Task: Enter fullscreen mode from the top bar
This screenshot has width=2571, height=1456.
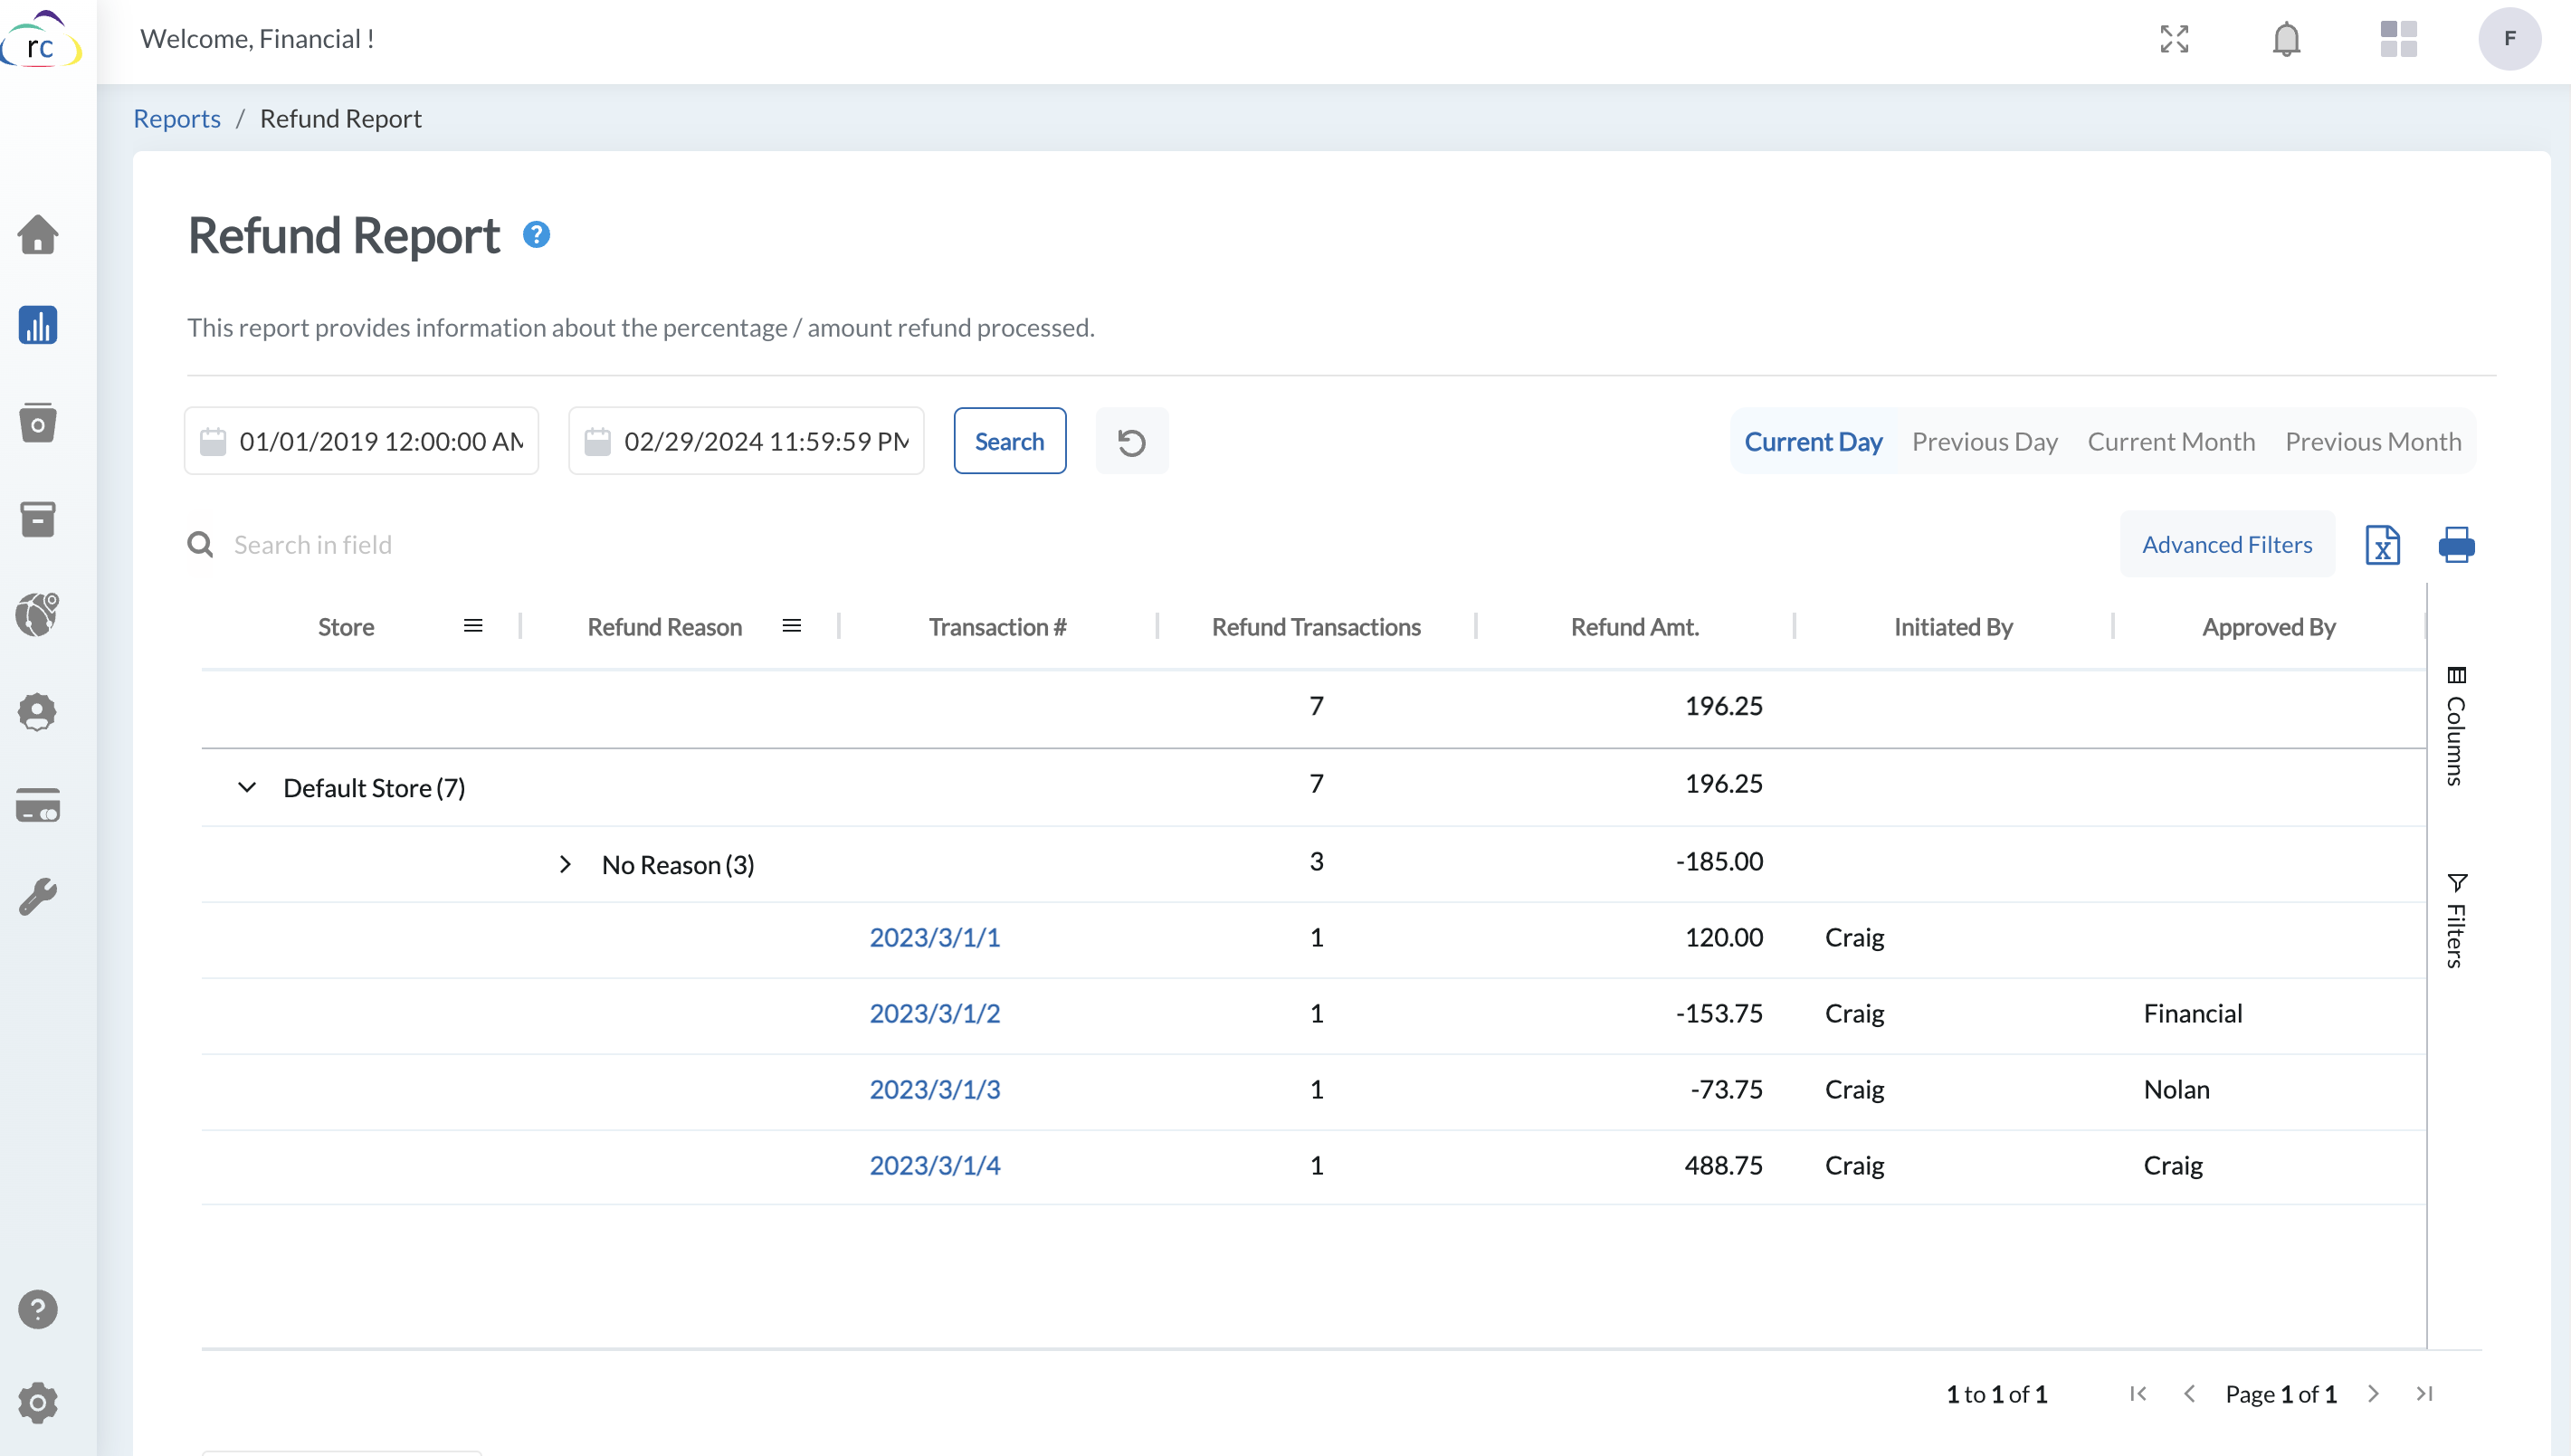Action: coord(2174,39)
